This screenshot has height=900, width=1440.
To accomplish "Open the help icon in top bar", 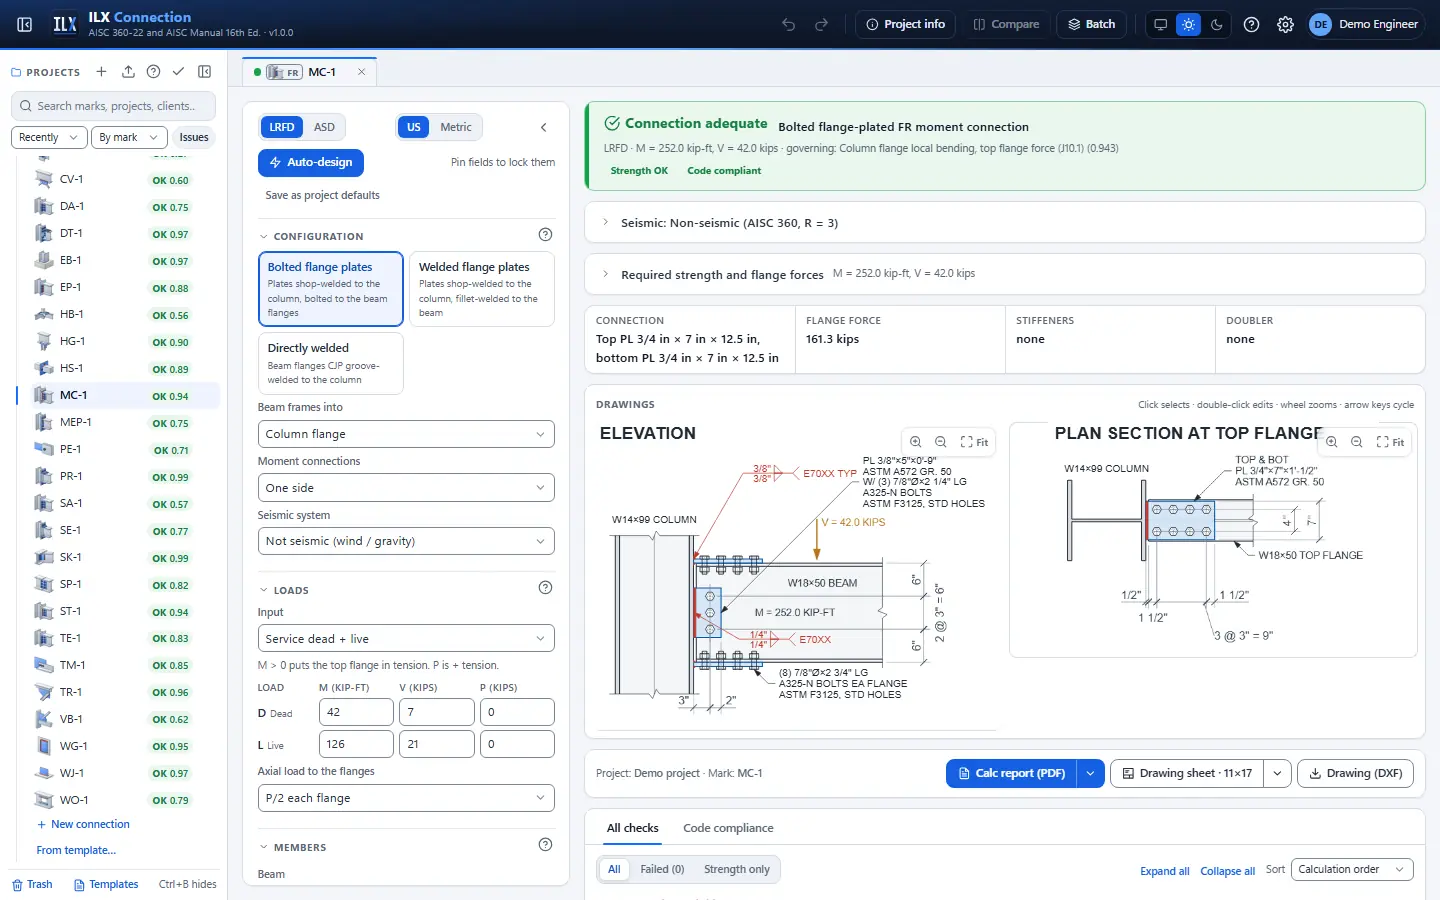I will click(1251, 24).
